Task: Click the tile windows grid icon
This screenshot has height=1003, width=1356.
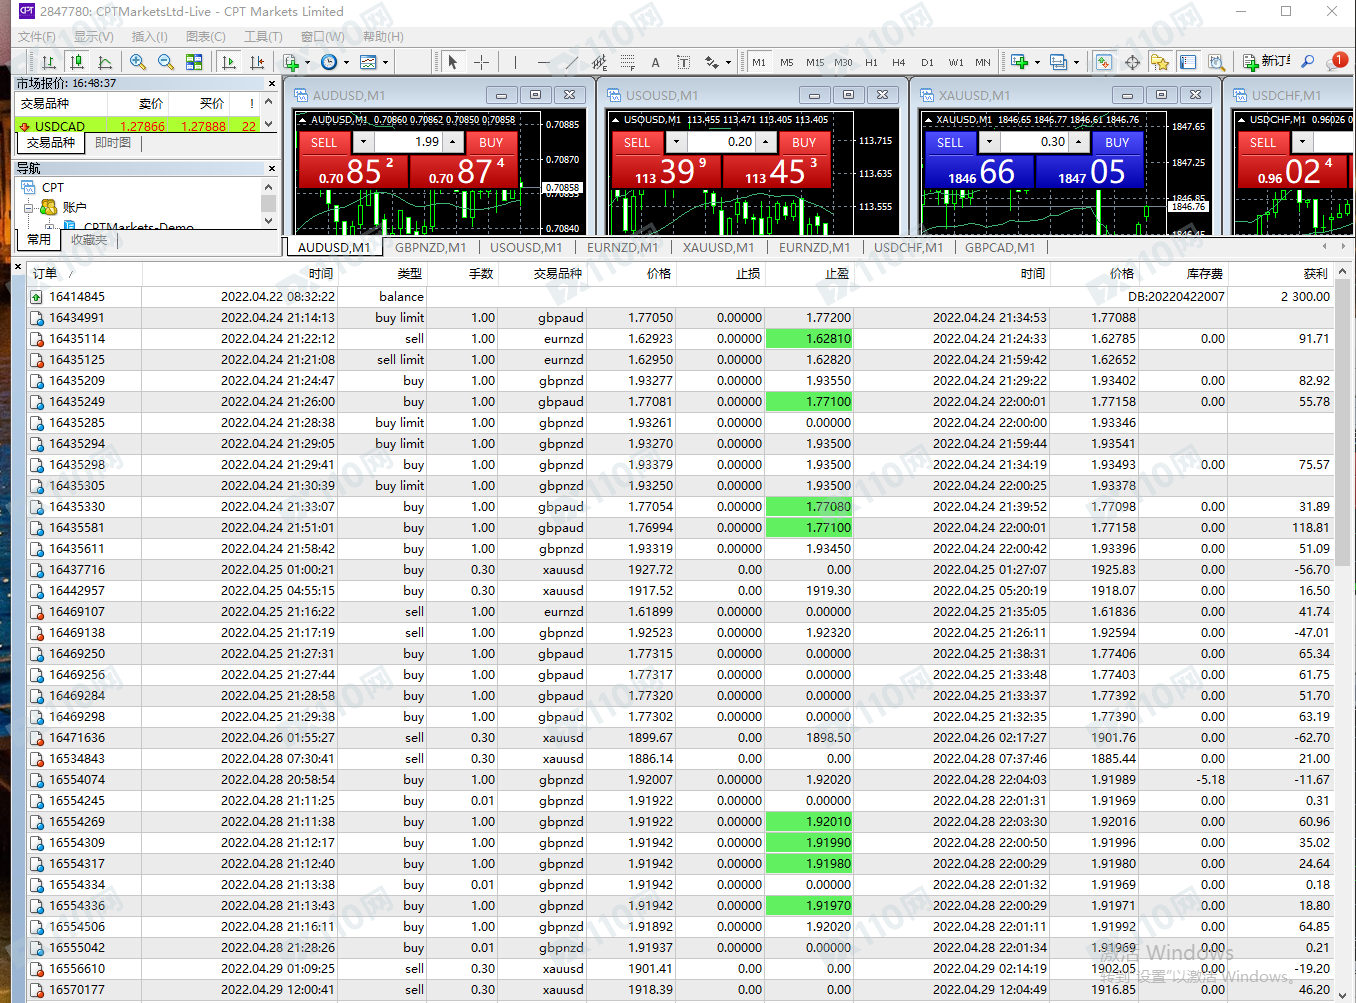Action: pyautogui.click(x=194, y=62)
